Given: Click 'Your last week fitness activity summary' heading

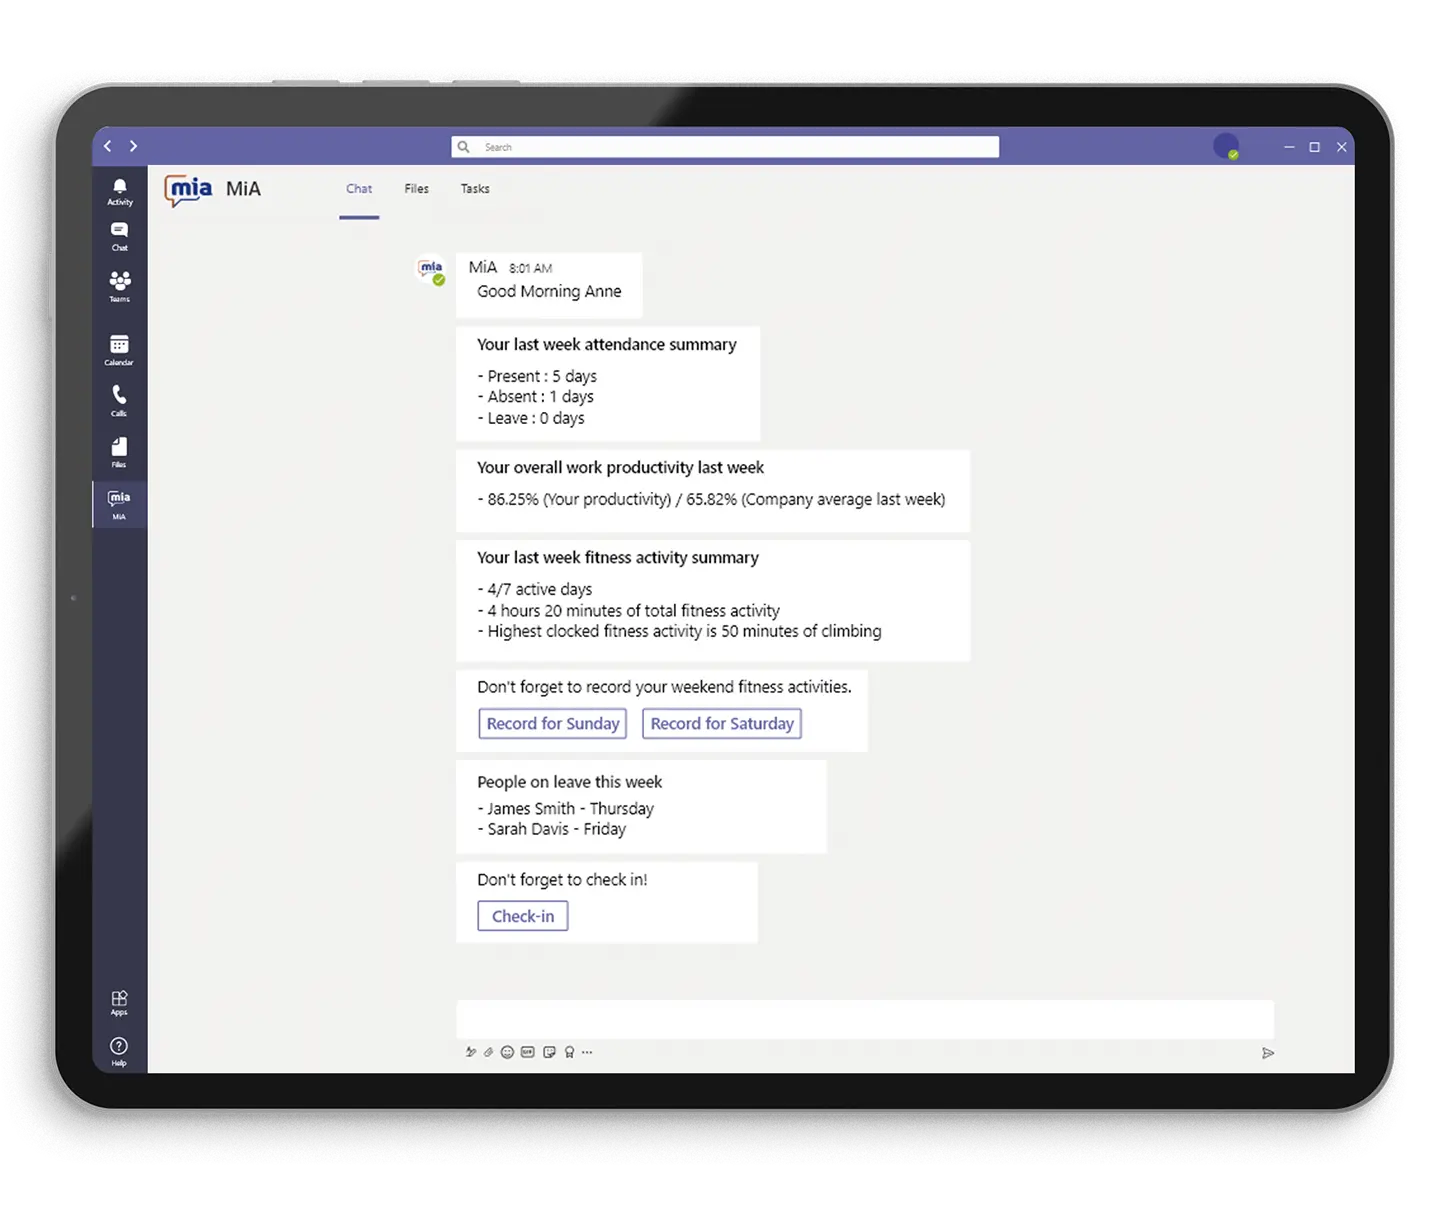Looking at the screenshot, I should pos(618,557).
